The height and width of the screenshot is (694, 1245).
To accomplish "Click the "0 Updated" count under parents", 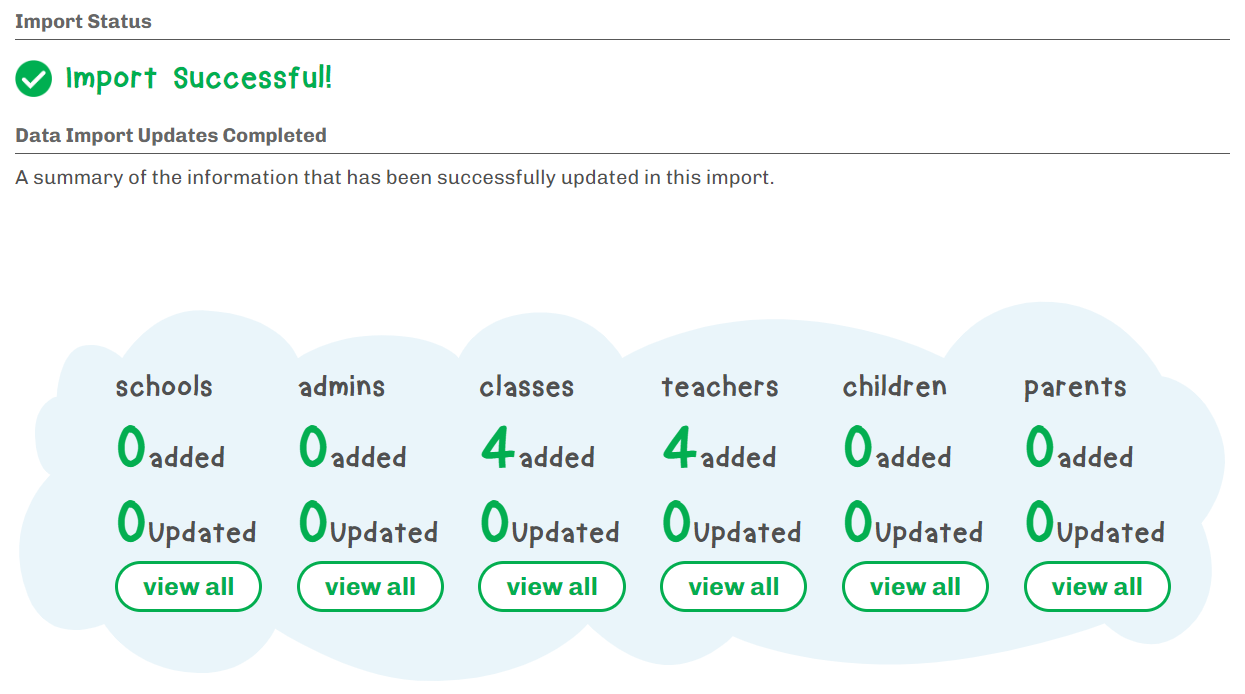I will (x=1095, y=525).
